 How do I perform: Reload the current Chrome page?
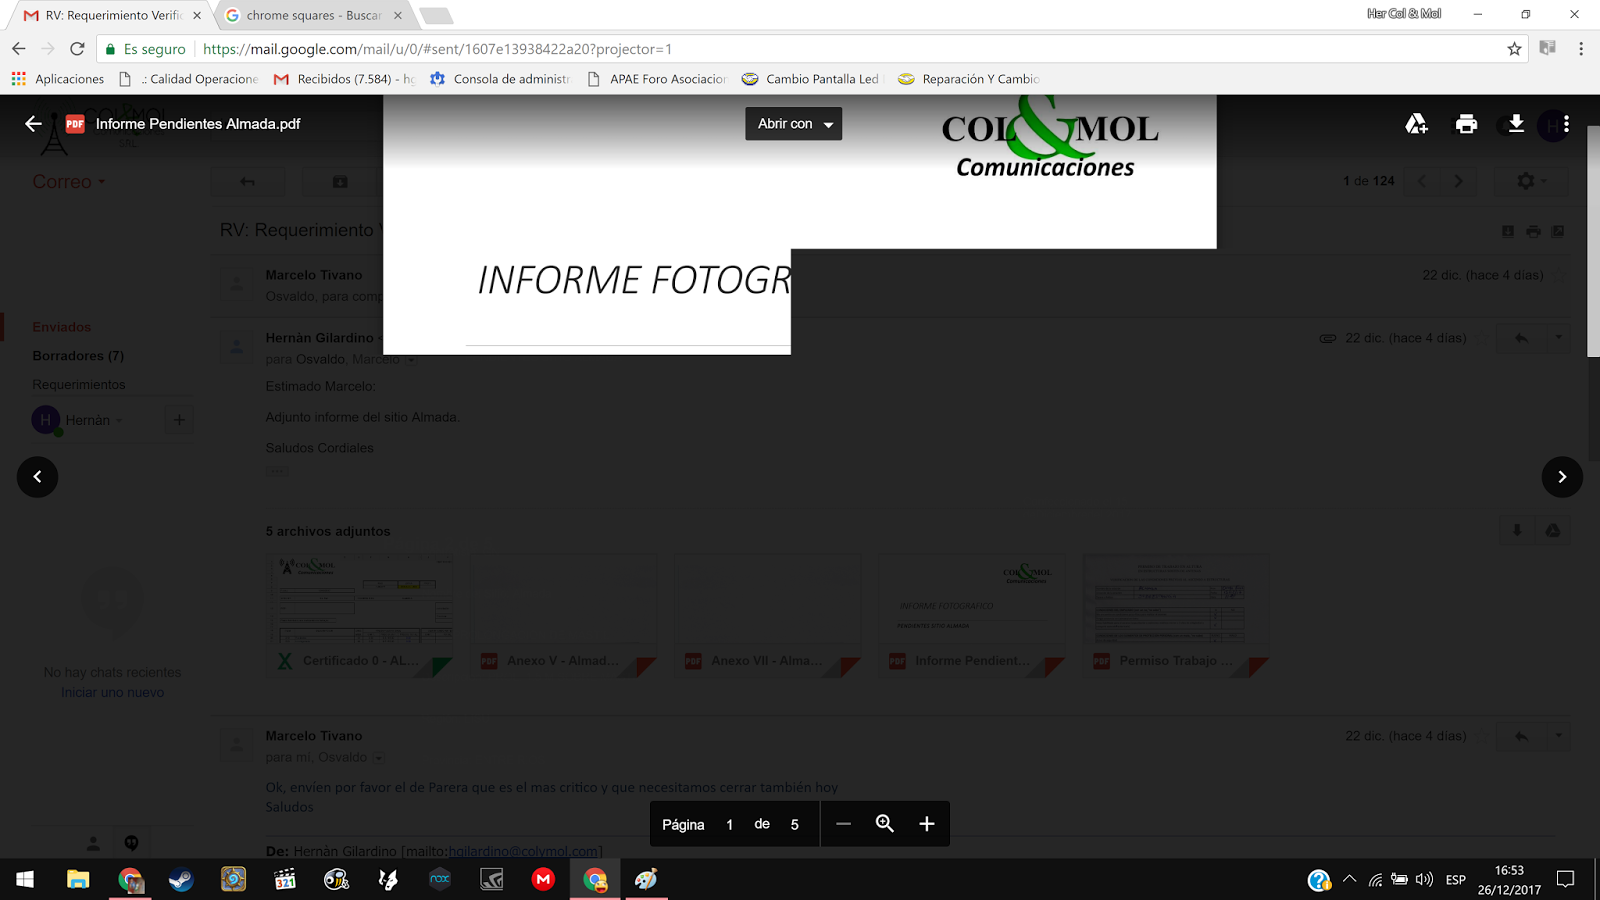pyautogui.click(x=77, y=49)
